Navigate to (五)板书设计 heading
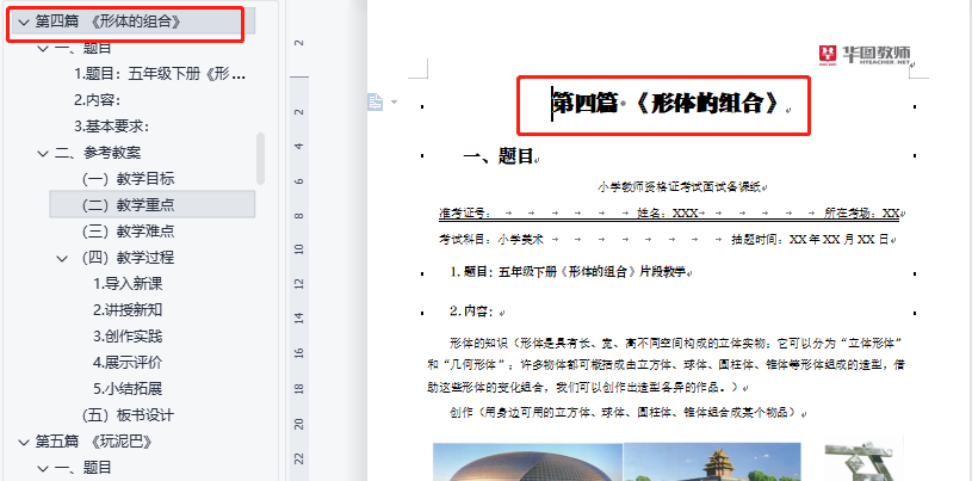This screenshot has height=481, width=973. click(128, 415)
